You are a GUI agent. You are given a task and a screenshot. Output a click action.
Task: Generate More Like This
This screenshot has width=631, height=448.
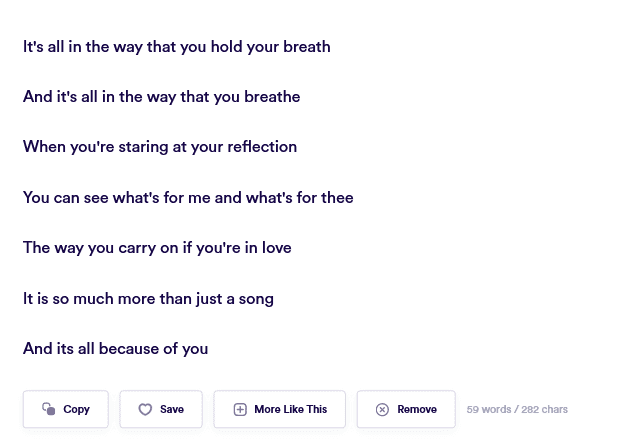click(x=280, y=409)
